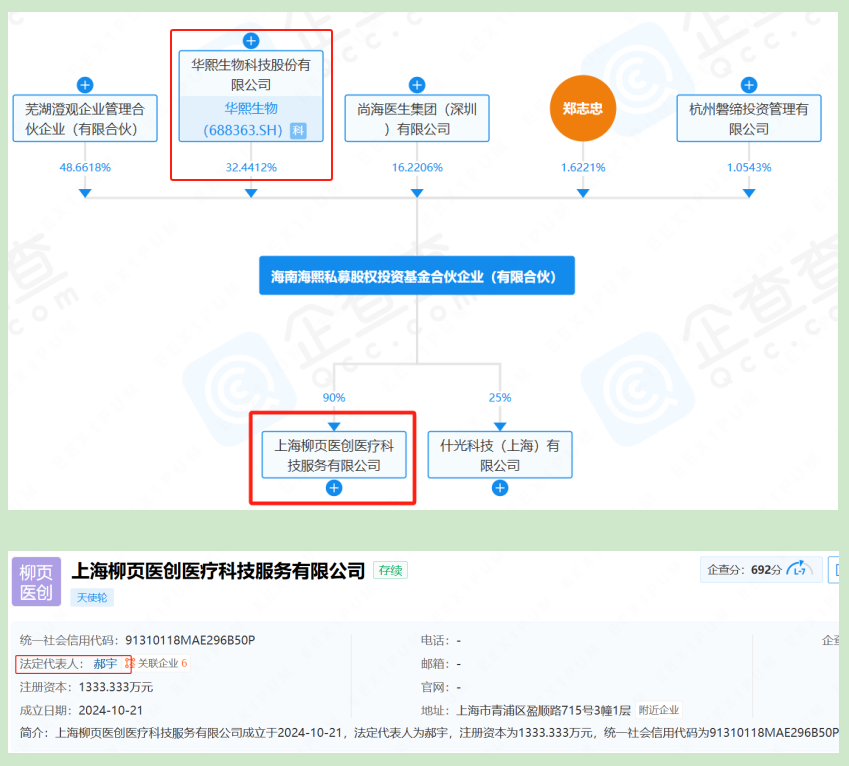Click the 柳页医创 company logo
Viewport: 849px width, 766px height.
[x=36, y=582]
